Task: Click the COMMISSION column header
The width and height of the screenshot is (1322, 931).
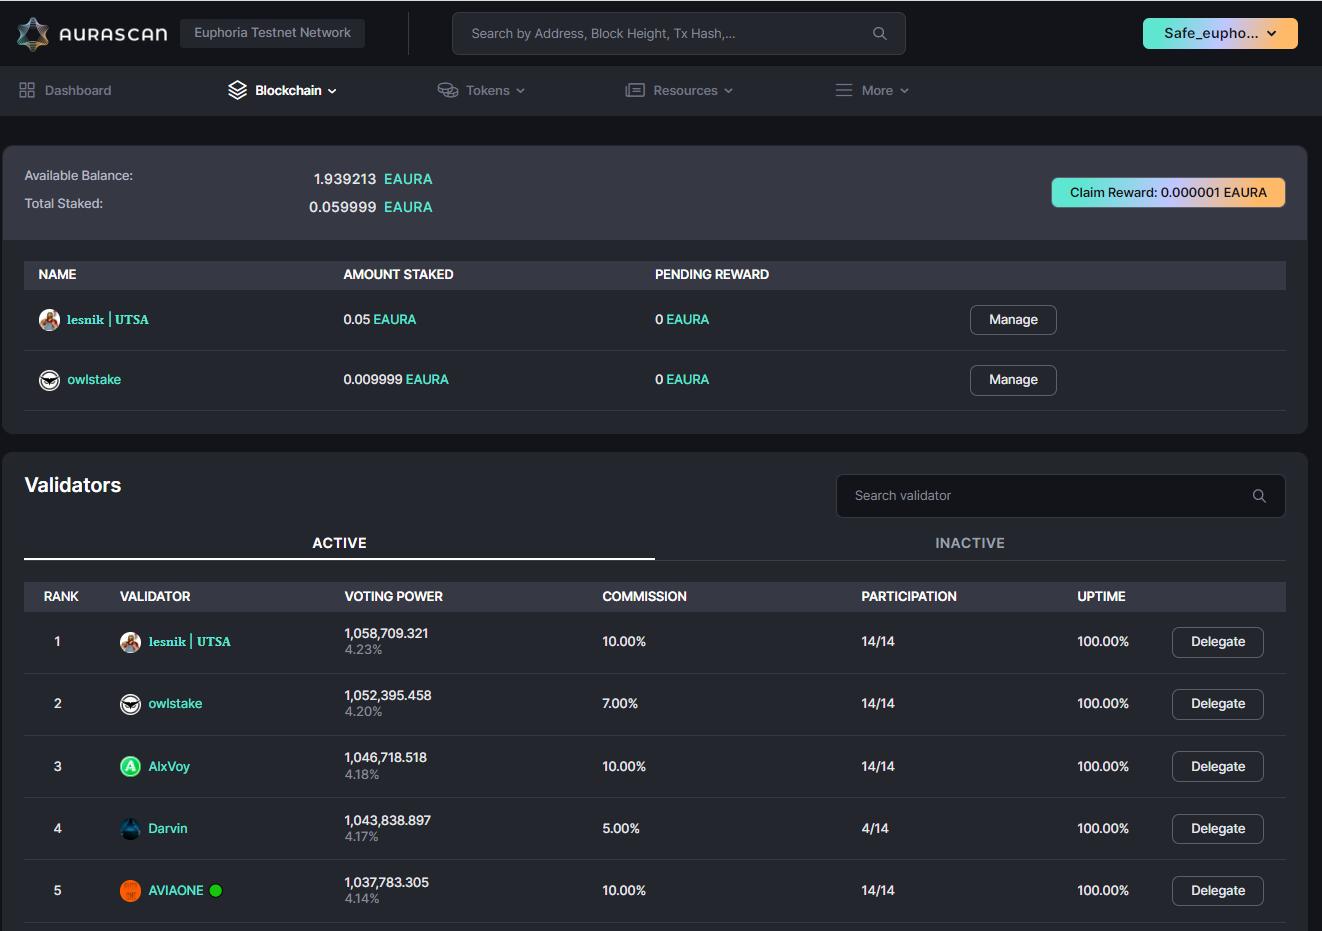Action: pos(644,597)
